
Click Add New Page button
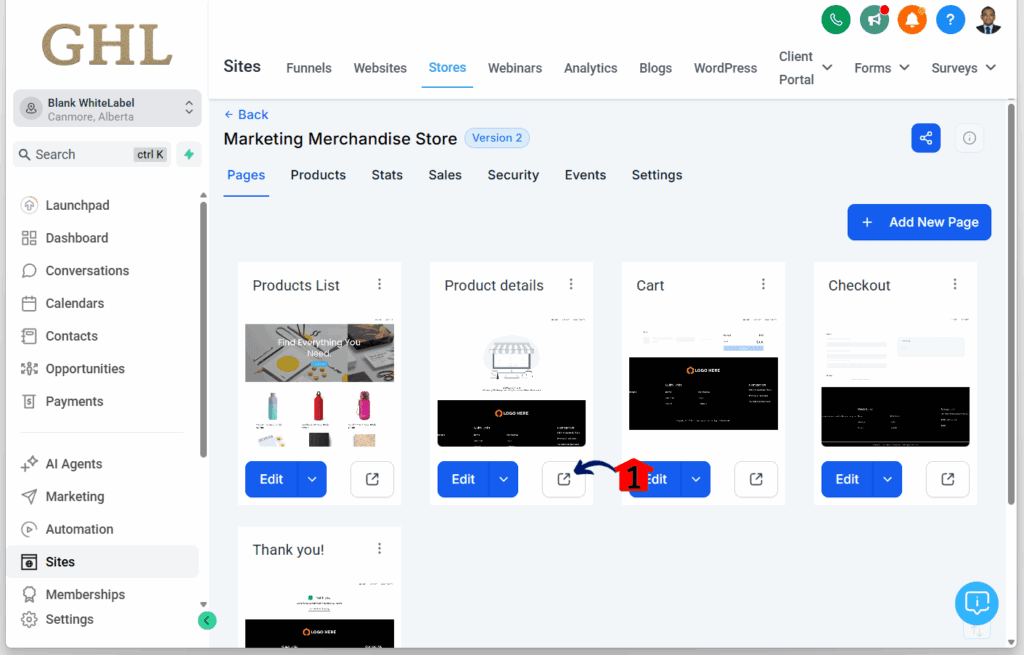[x=919, y=222]
